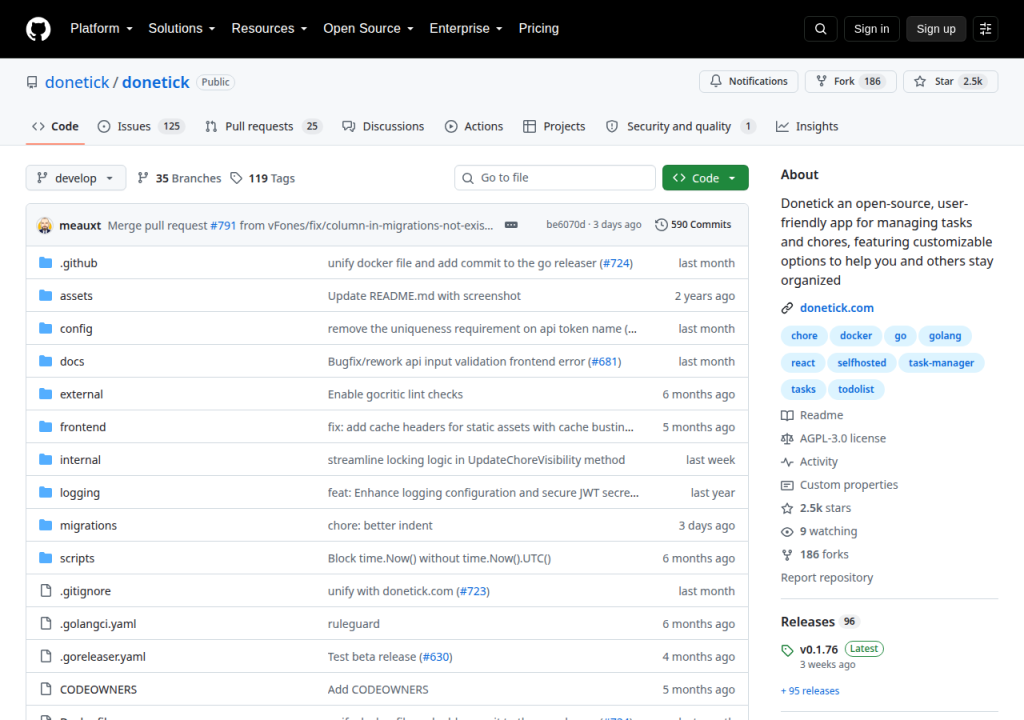Click meauxt's avatar image
The width and height of the screenshot is (1024, 720).
[44, 225]
